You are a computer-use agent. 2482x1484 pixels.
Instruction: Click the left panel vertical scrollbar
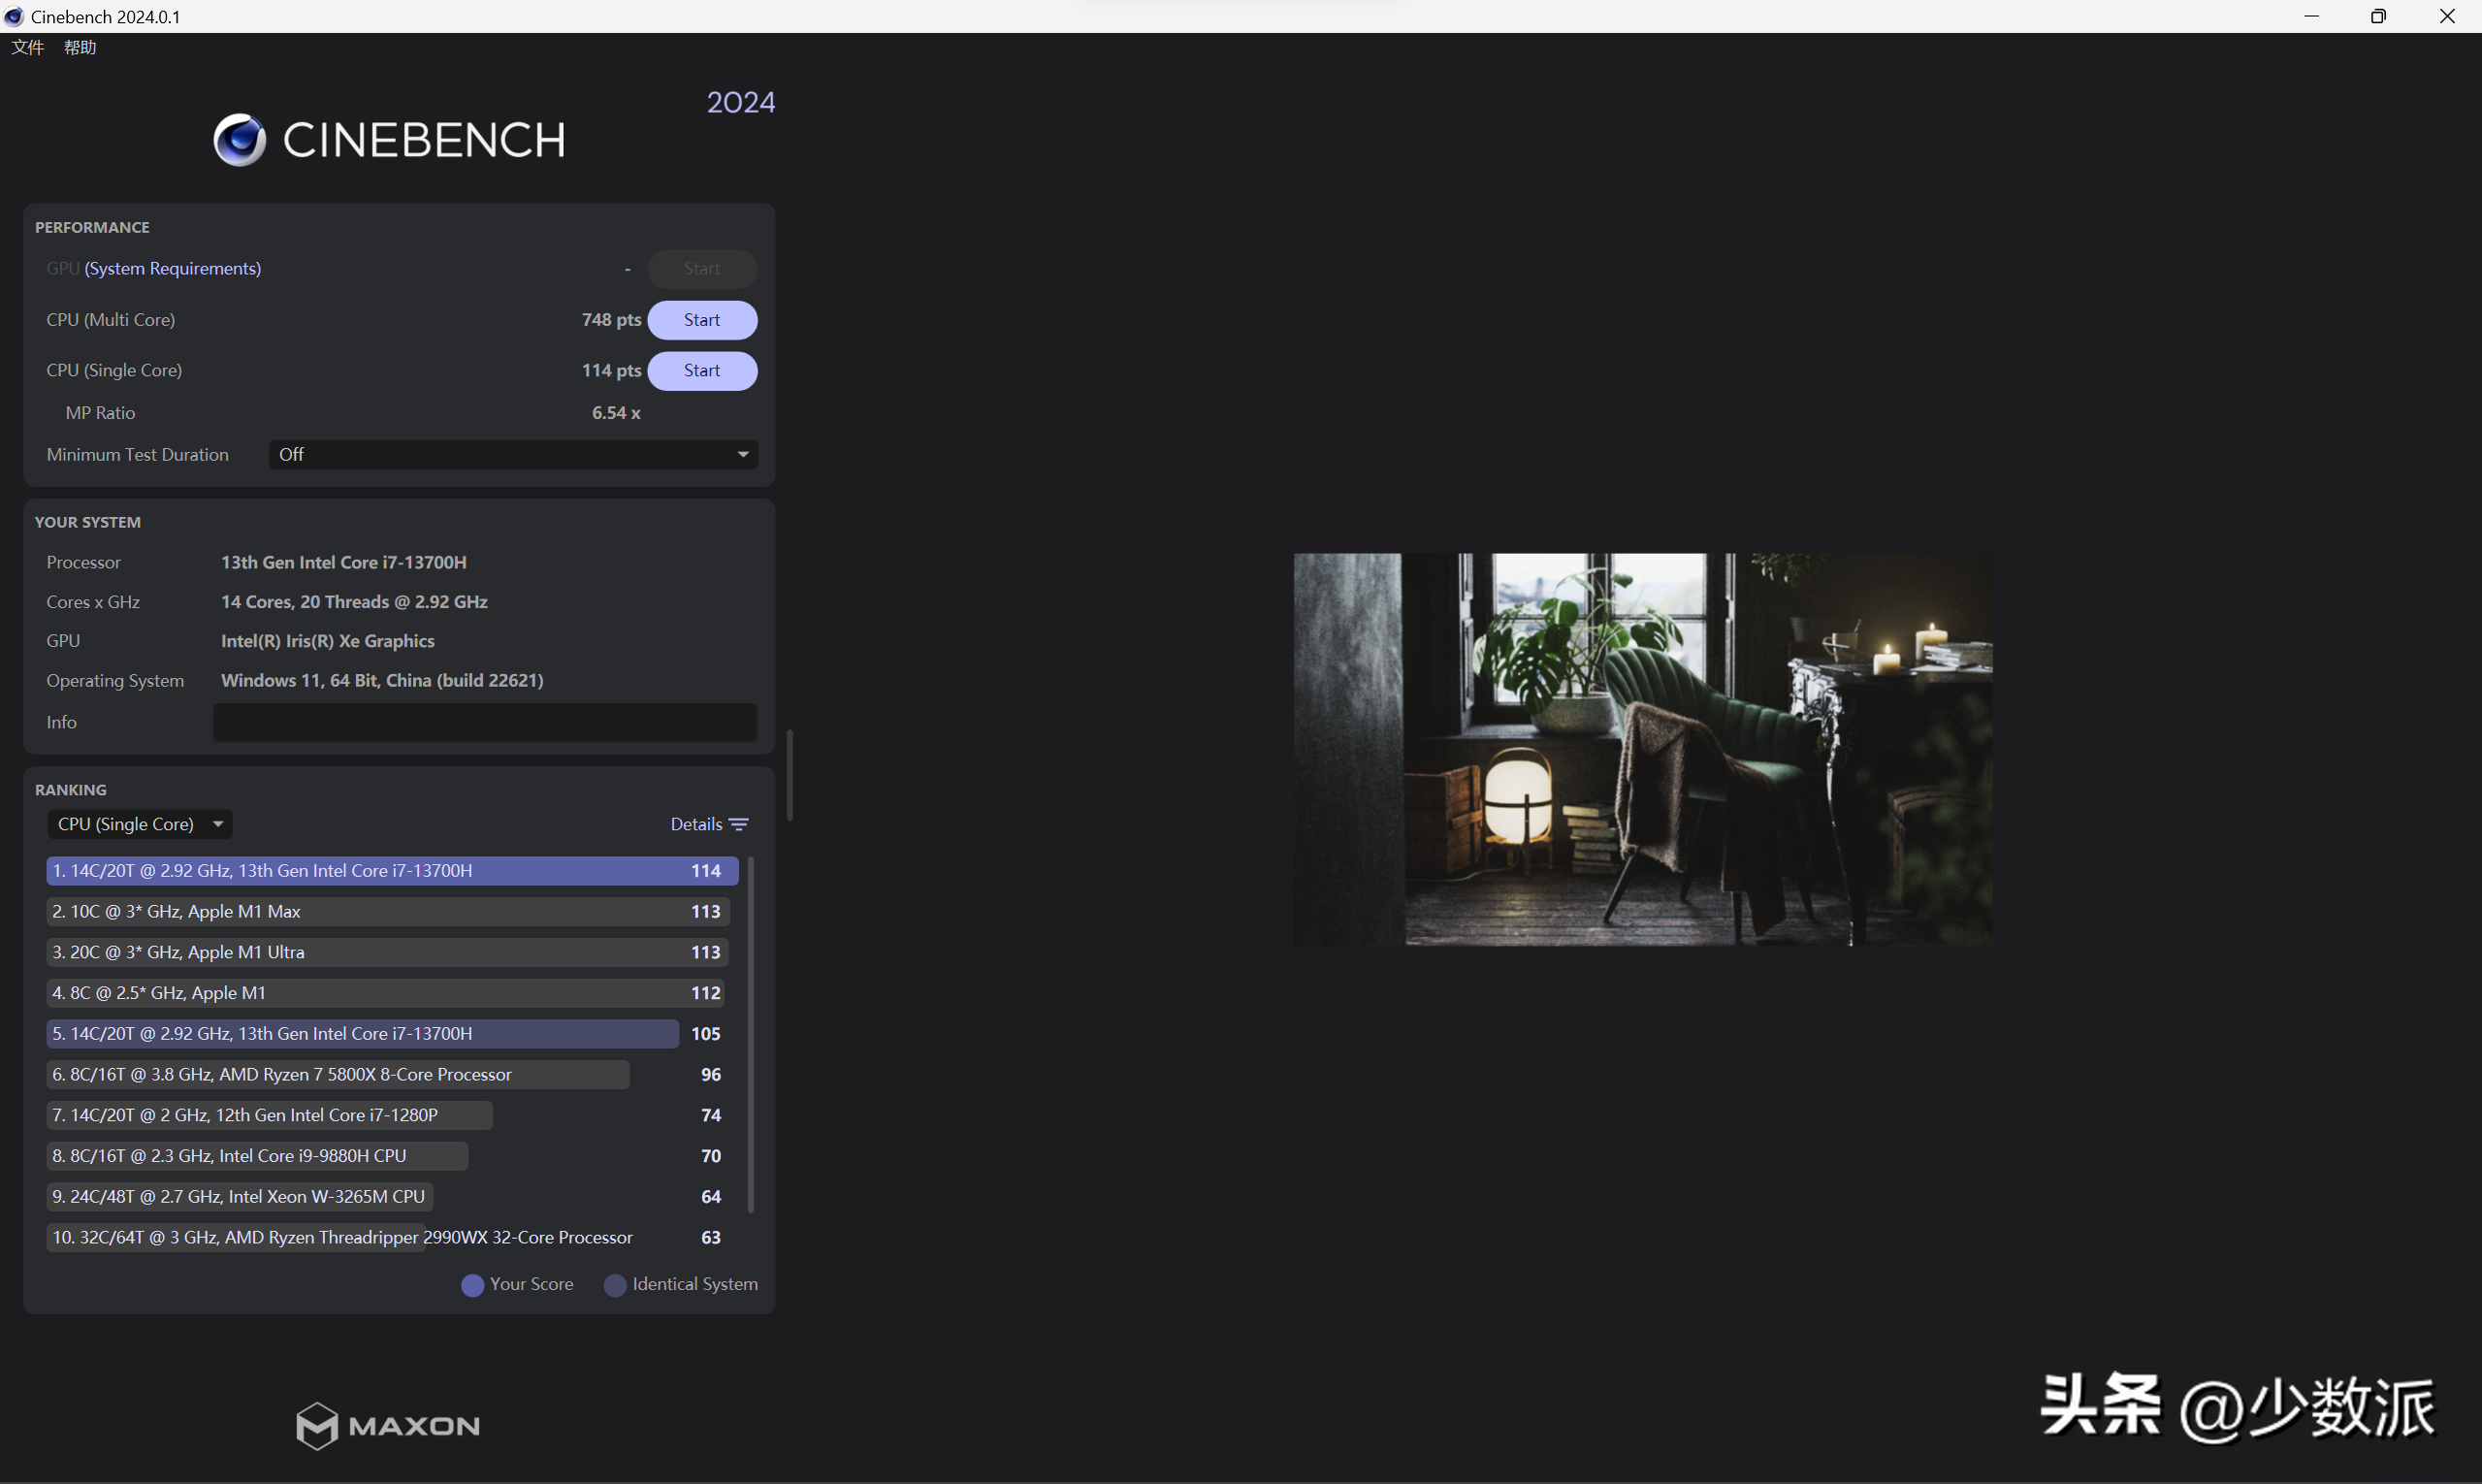point(790,776)
